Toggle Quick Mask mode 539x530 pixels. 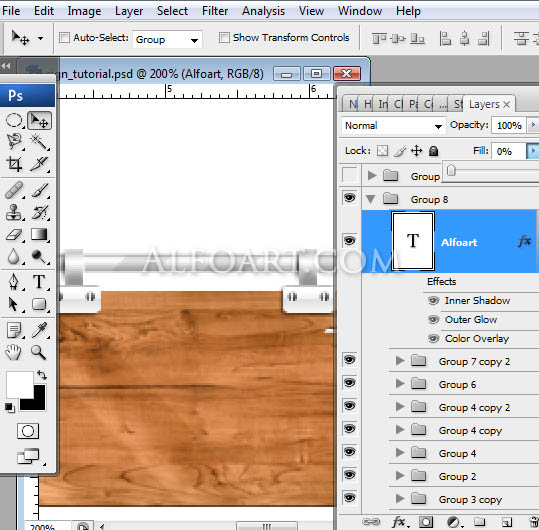coord(28,431)
